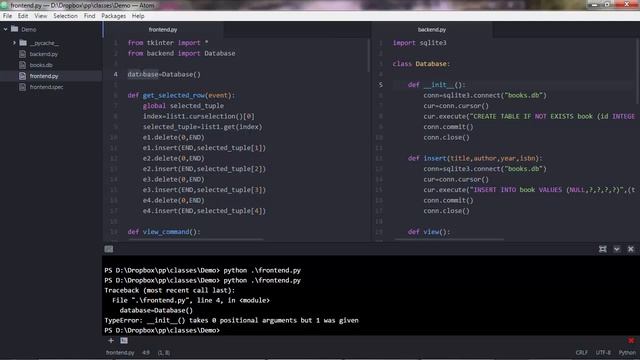
Task: Click 'from backend import Database' line
Action: (x=181, y=53)
